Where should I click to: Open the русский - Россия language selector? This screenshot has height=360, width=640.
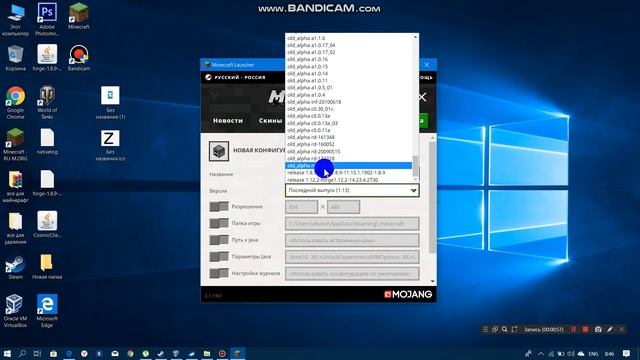(x=236, y=77)
